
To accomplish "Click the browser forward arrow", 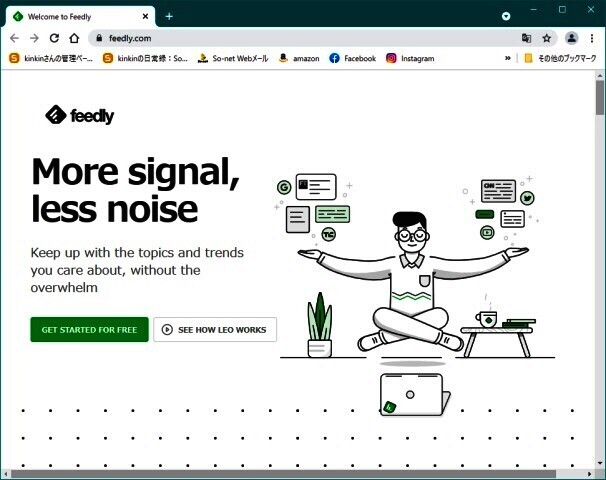I will click(x=34, y=38).
